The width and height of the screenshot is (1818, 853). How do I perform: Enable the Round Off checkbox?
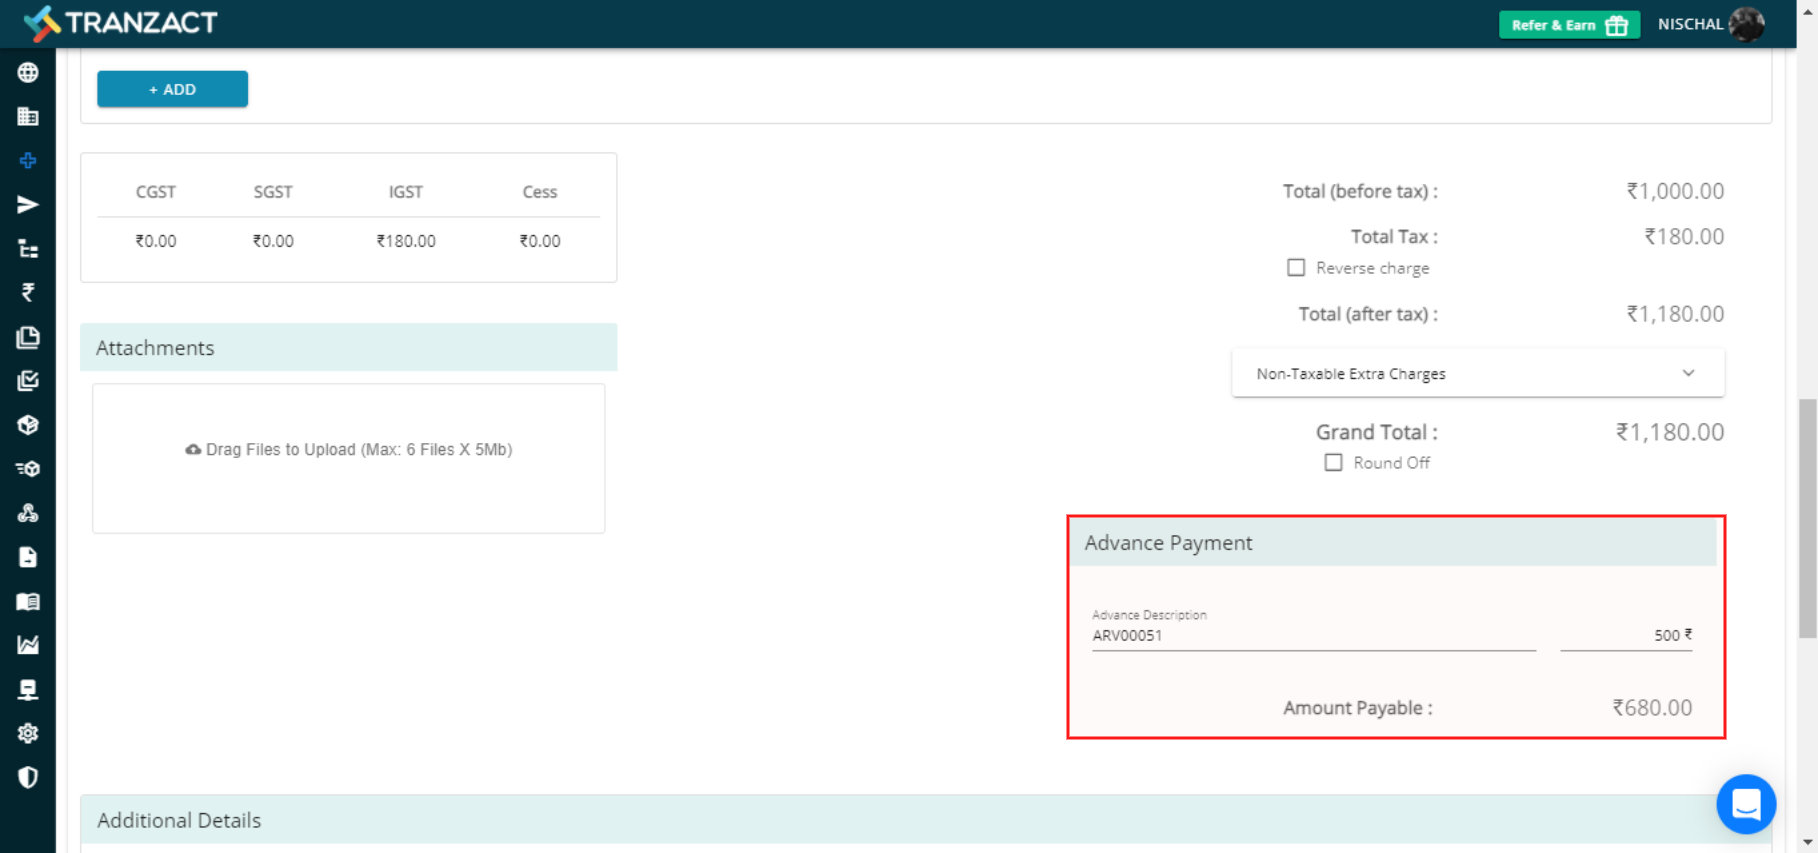(1333, 463)
